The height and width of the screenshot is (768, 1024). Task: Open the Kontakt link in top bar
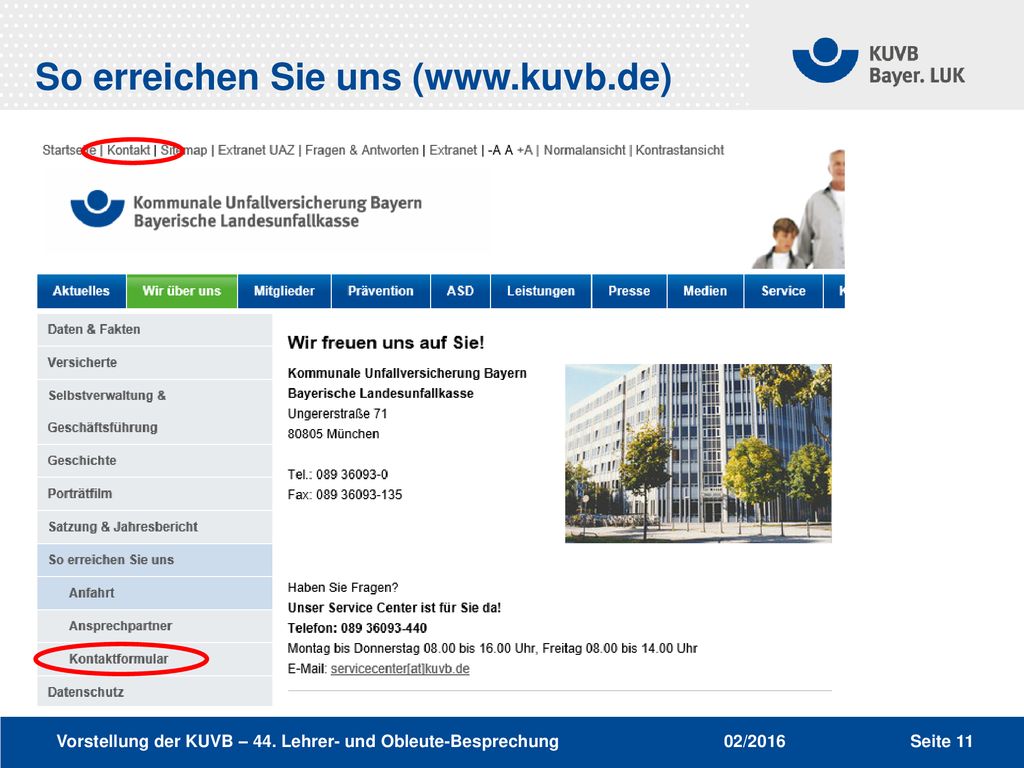(x=129, y=150)
